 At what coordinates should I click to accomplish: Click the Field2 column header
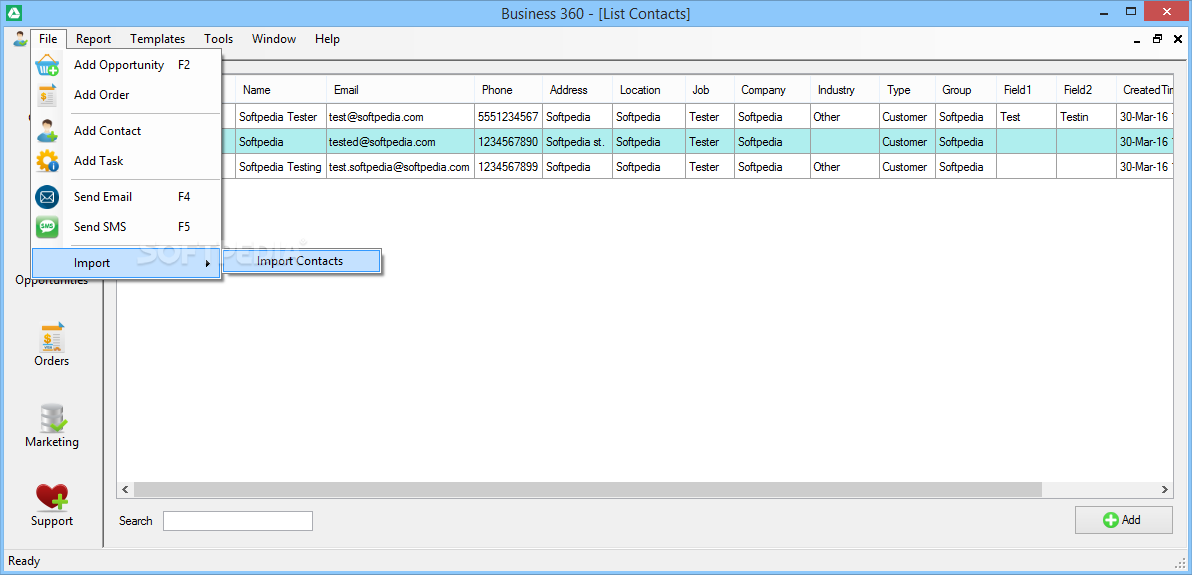pos(1086,90)
